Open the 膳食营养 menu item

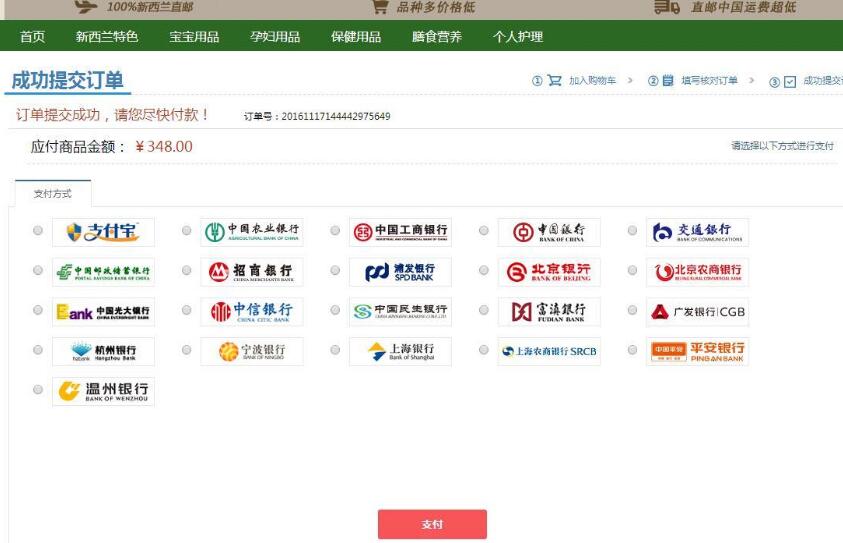pyautogui.click(x=437, y=37)
